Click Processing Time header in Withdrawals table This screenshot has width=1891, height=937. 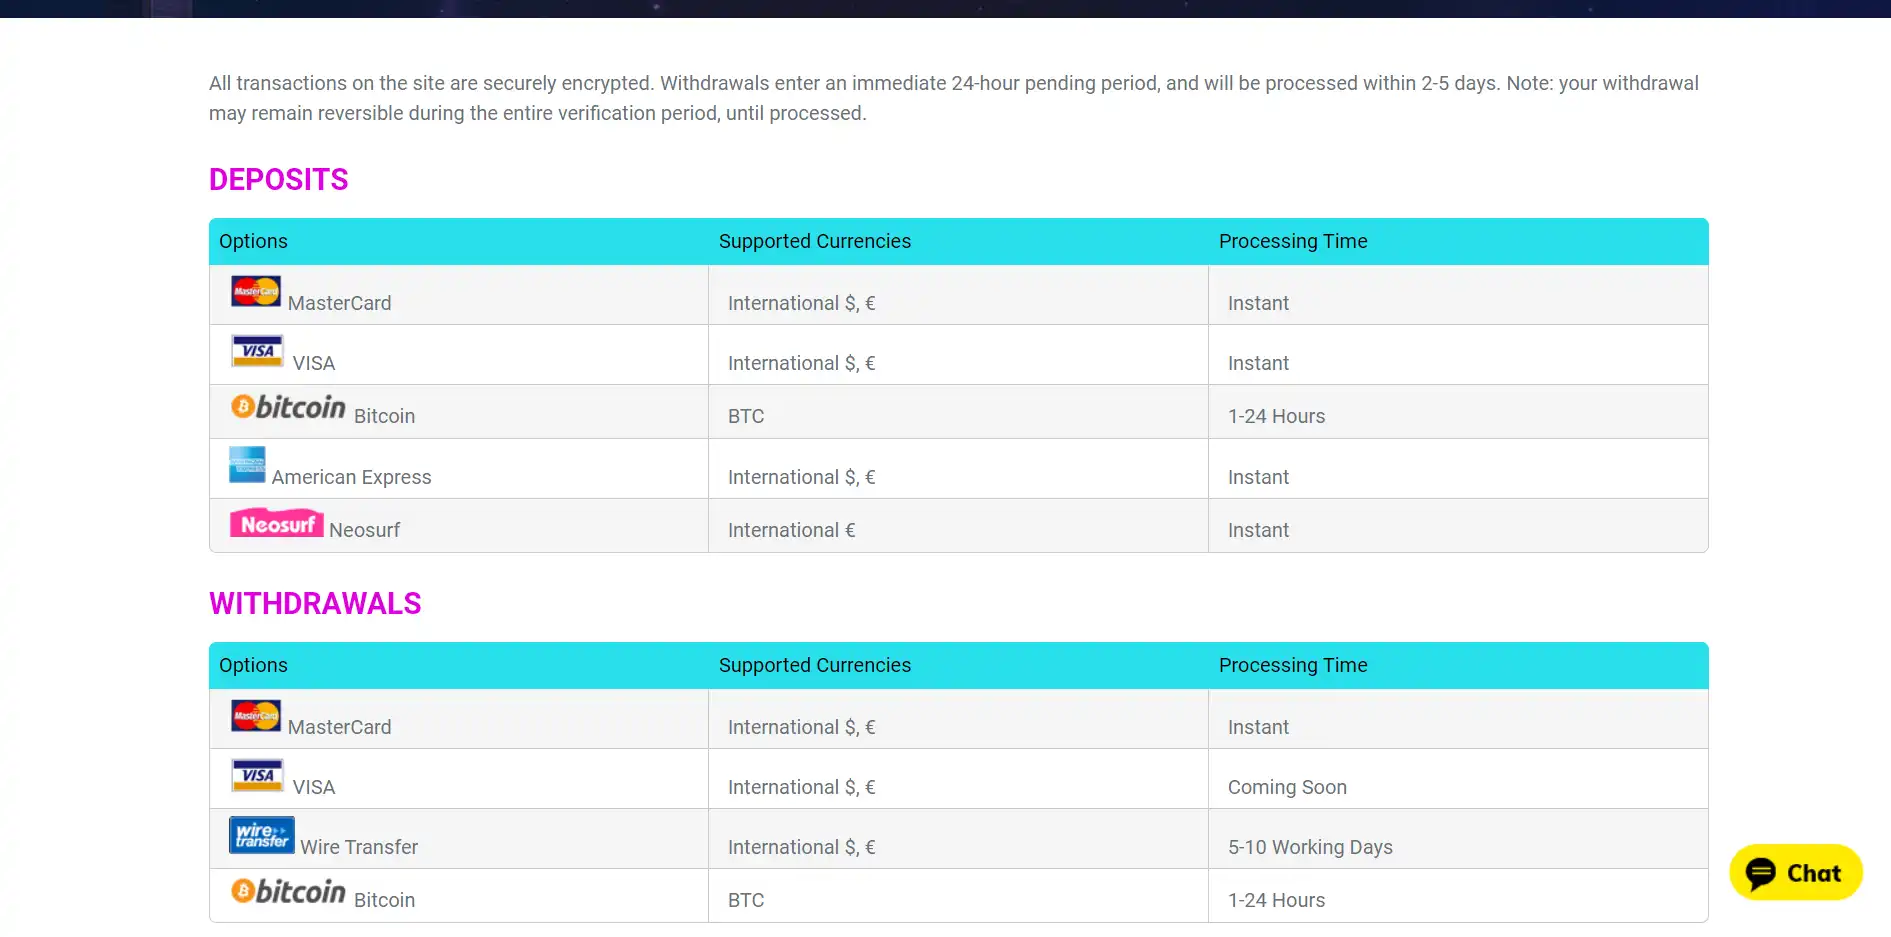pyautogui.click(x=1292, y=666)
